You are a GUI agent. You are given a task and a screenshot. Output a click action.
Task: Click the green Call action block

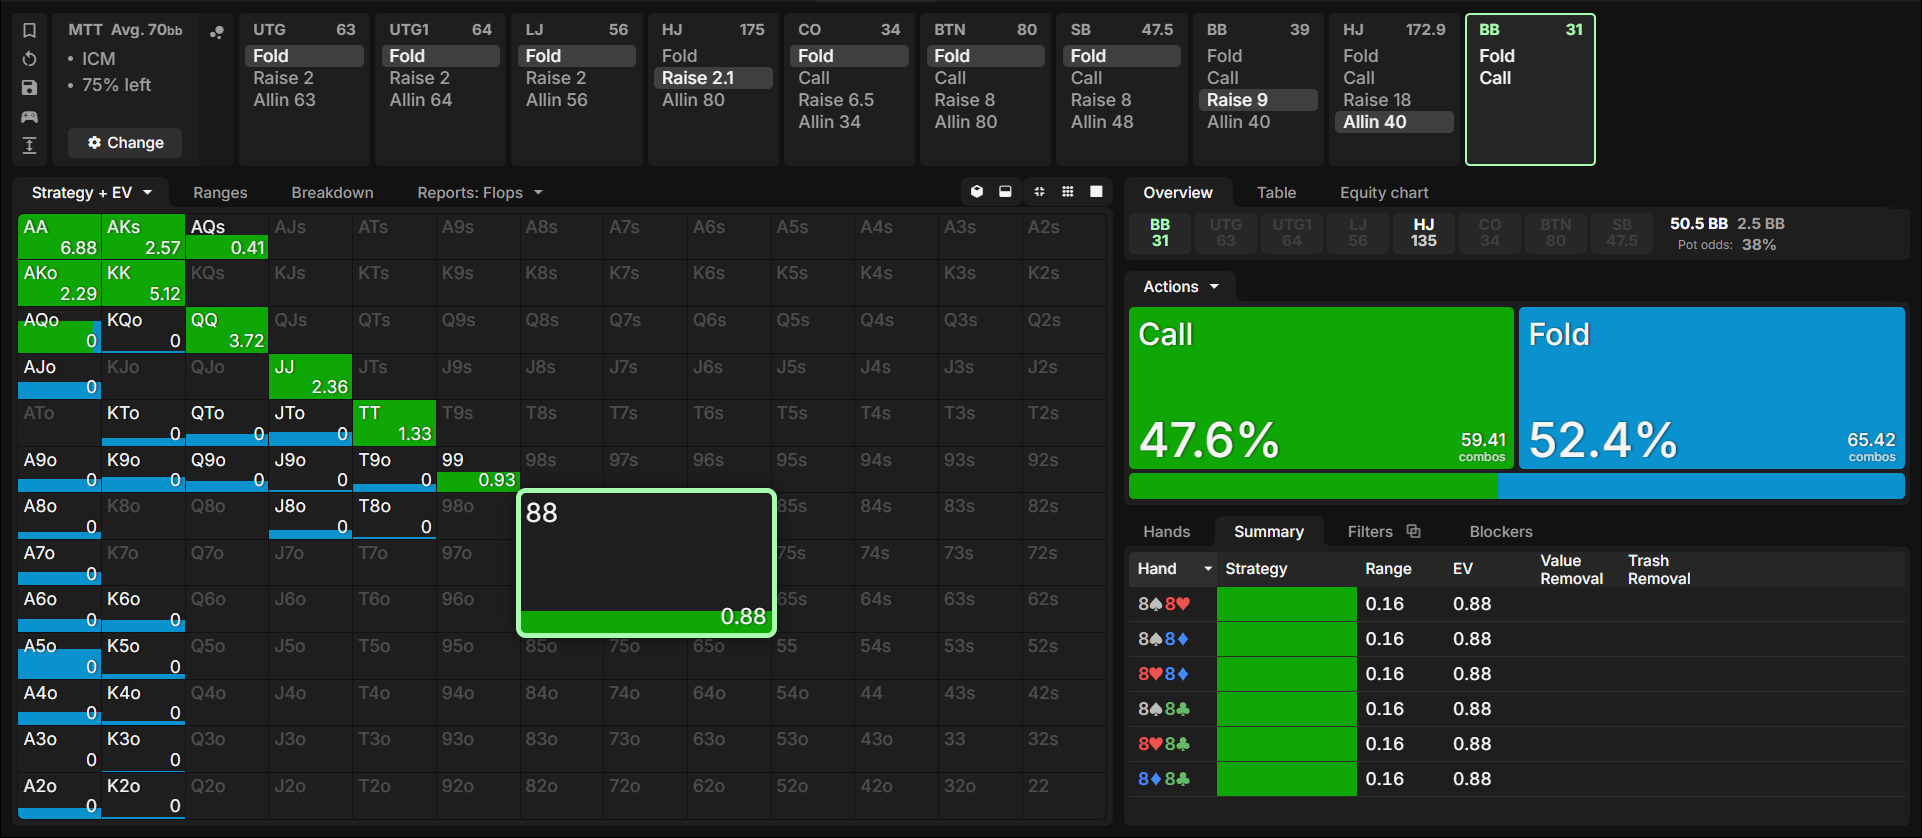(x=1321, y=388)
